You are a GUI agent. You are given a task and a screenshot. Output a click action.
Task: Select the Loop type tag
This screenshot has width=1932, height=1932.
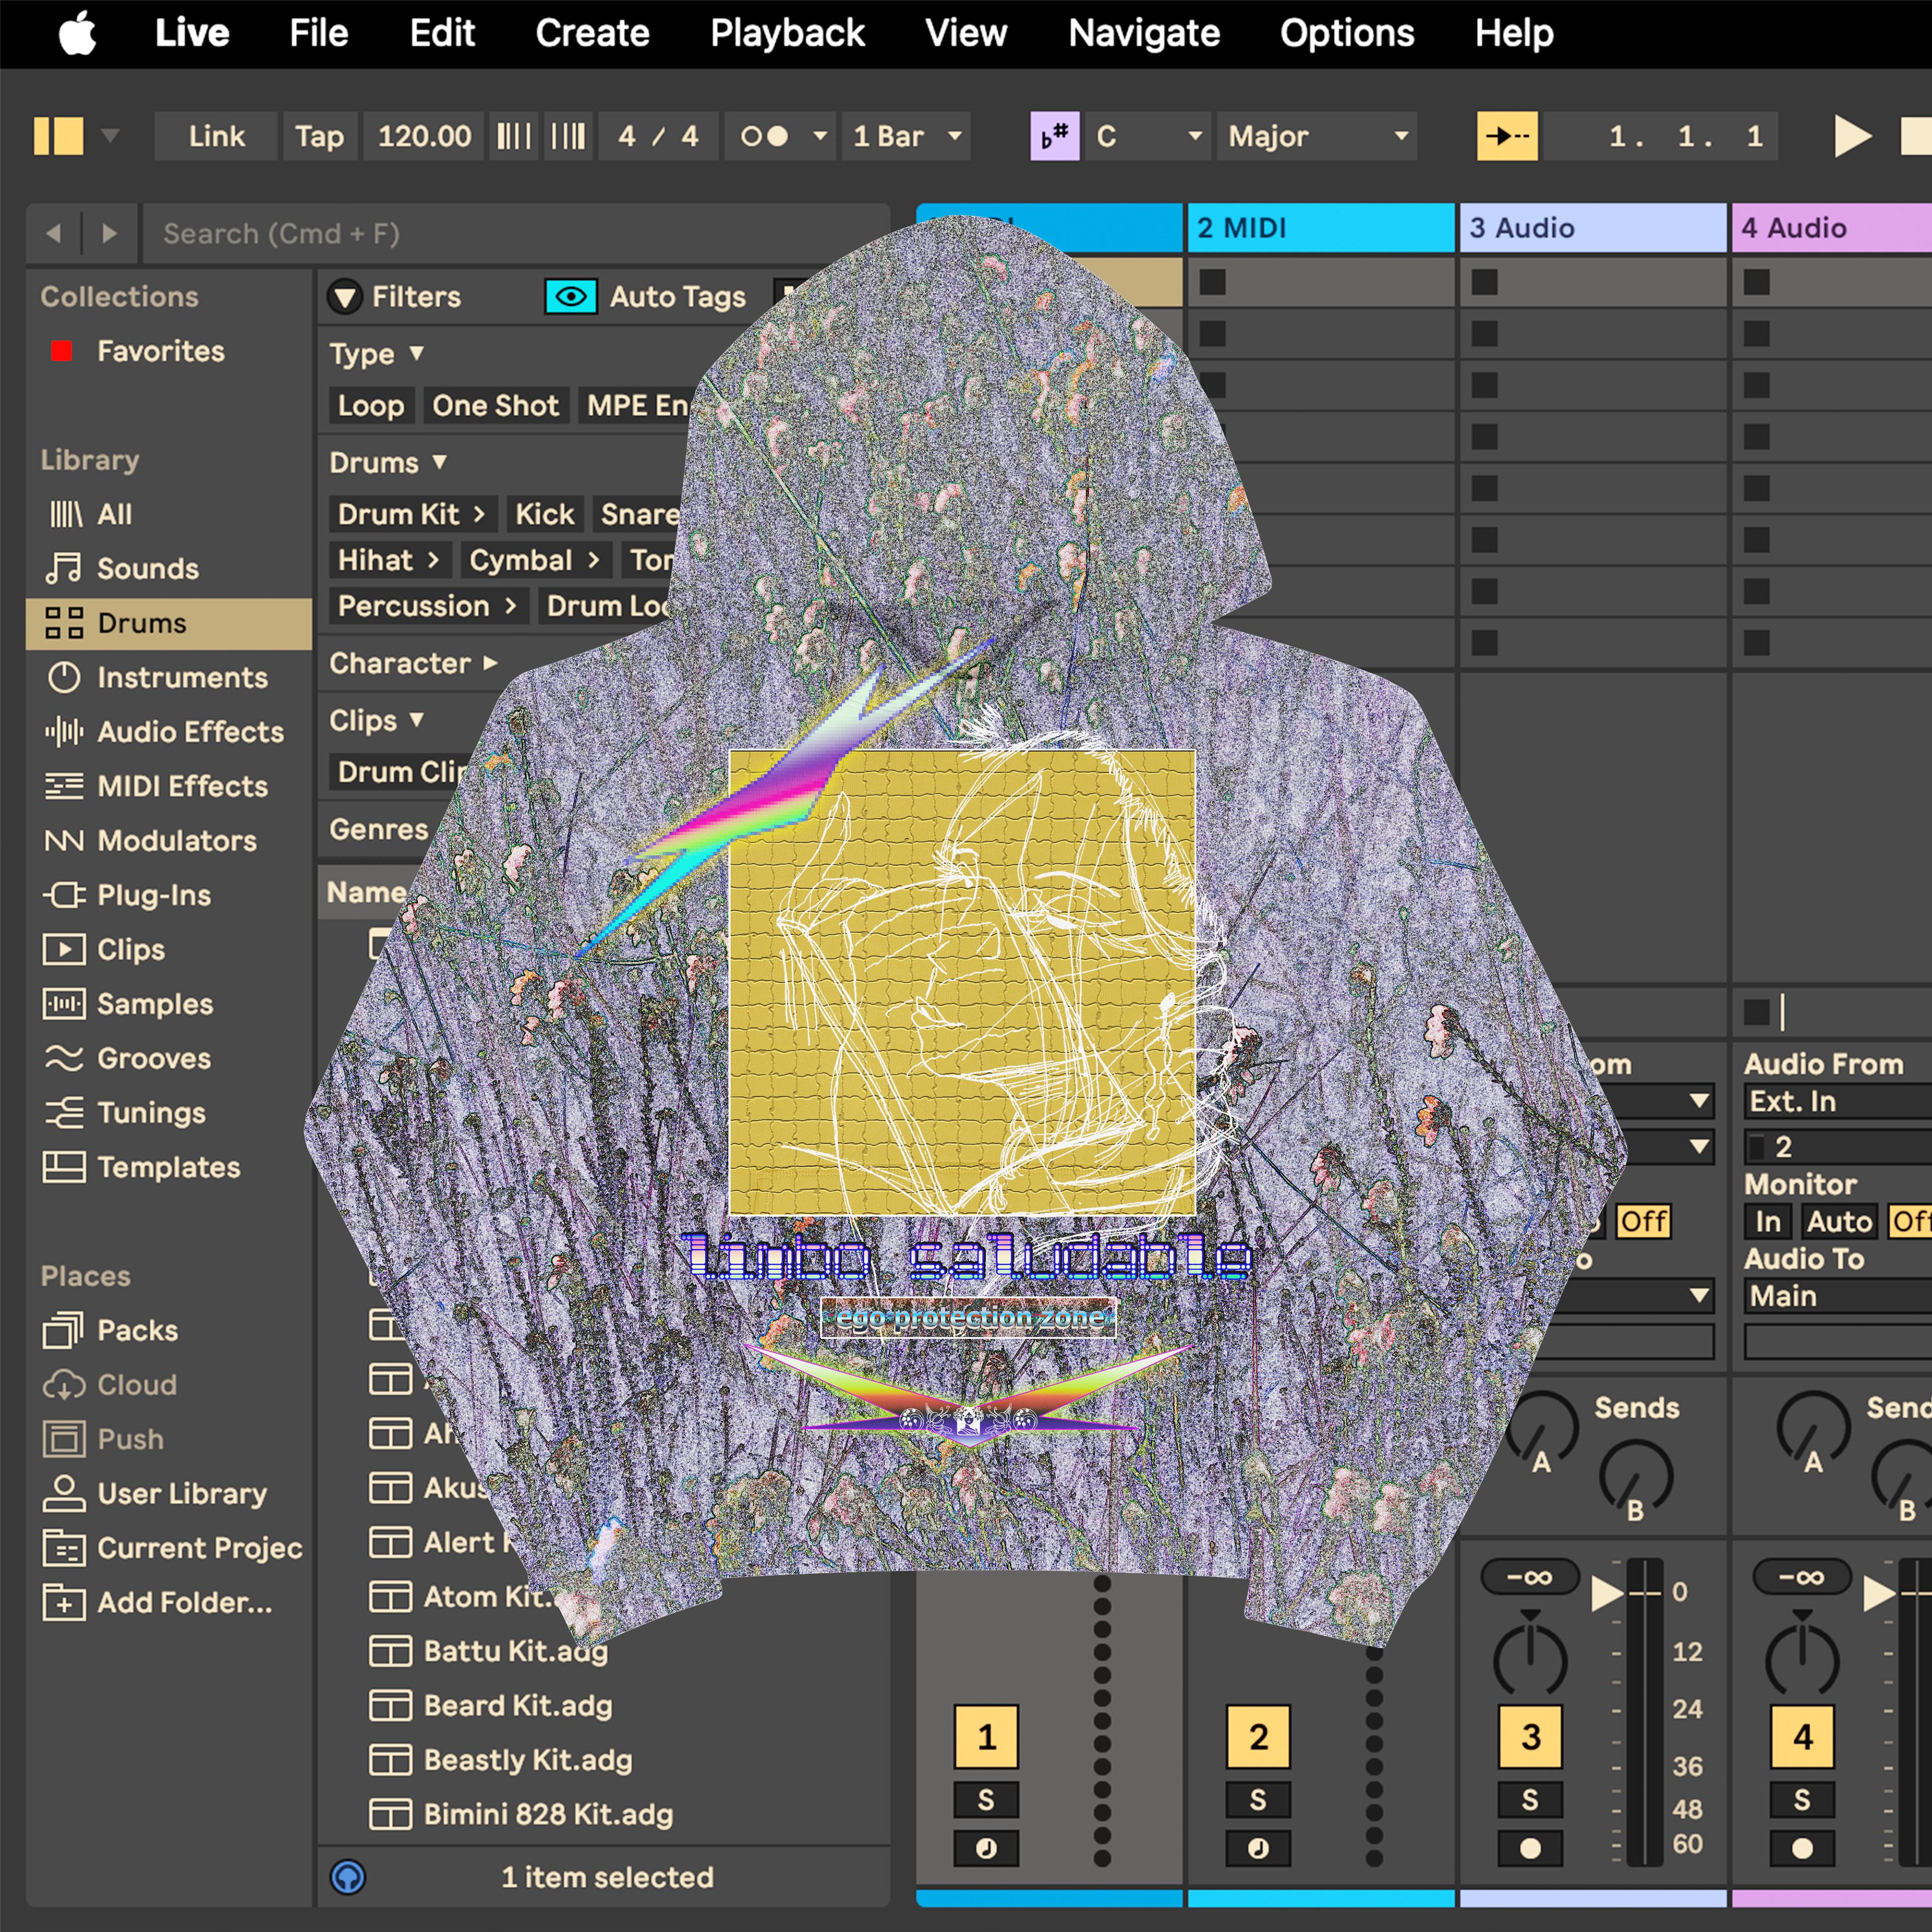(x=371, y=405)
